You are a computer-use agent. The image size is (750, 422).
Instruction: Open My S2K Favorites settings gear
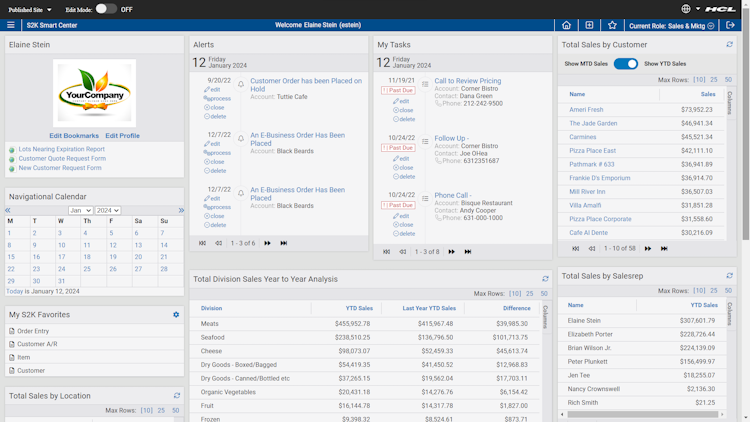(176, 315)
